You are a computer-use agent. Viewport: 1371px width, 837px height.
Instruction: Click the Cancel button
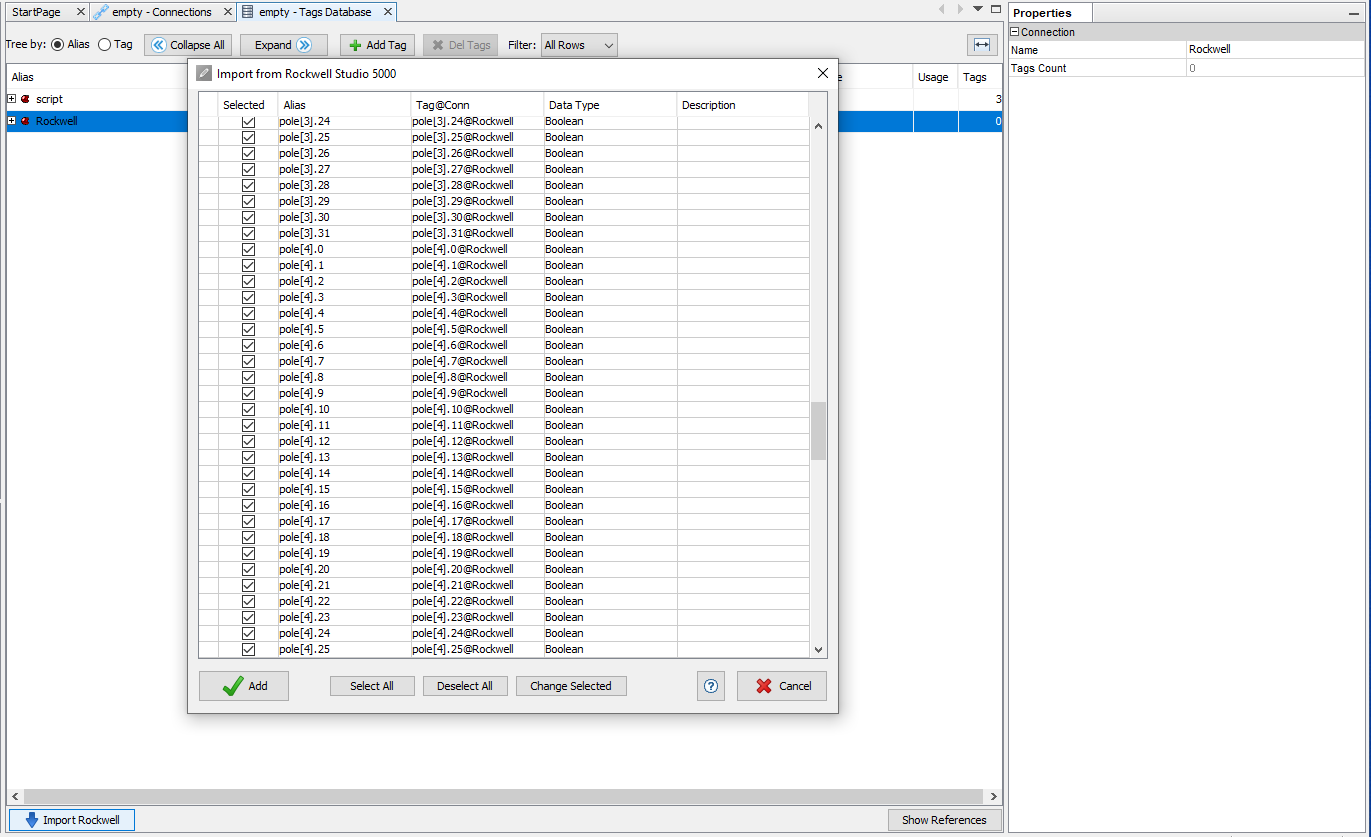pos(782,686)
